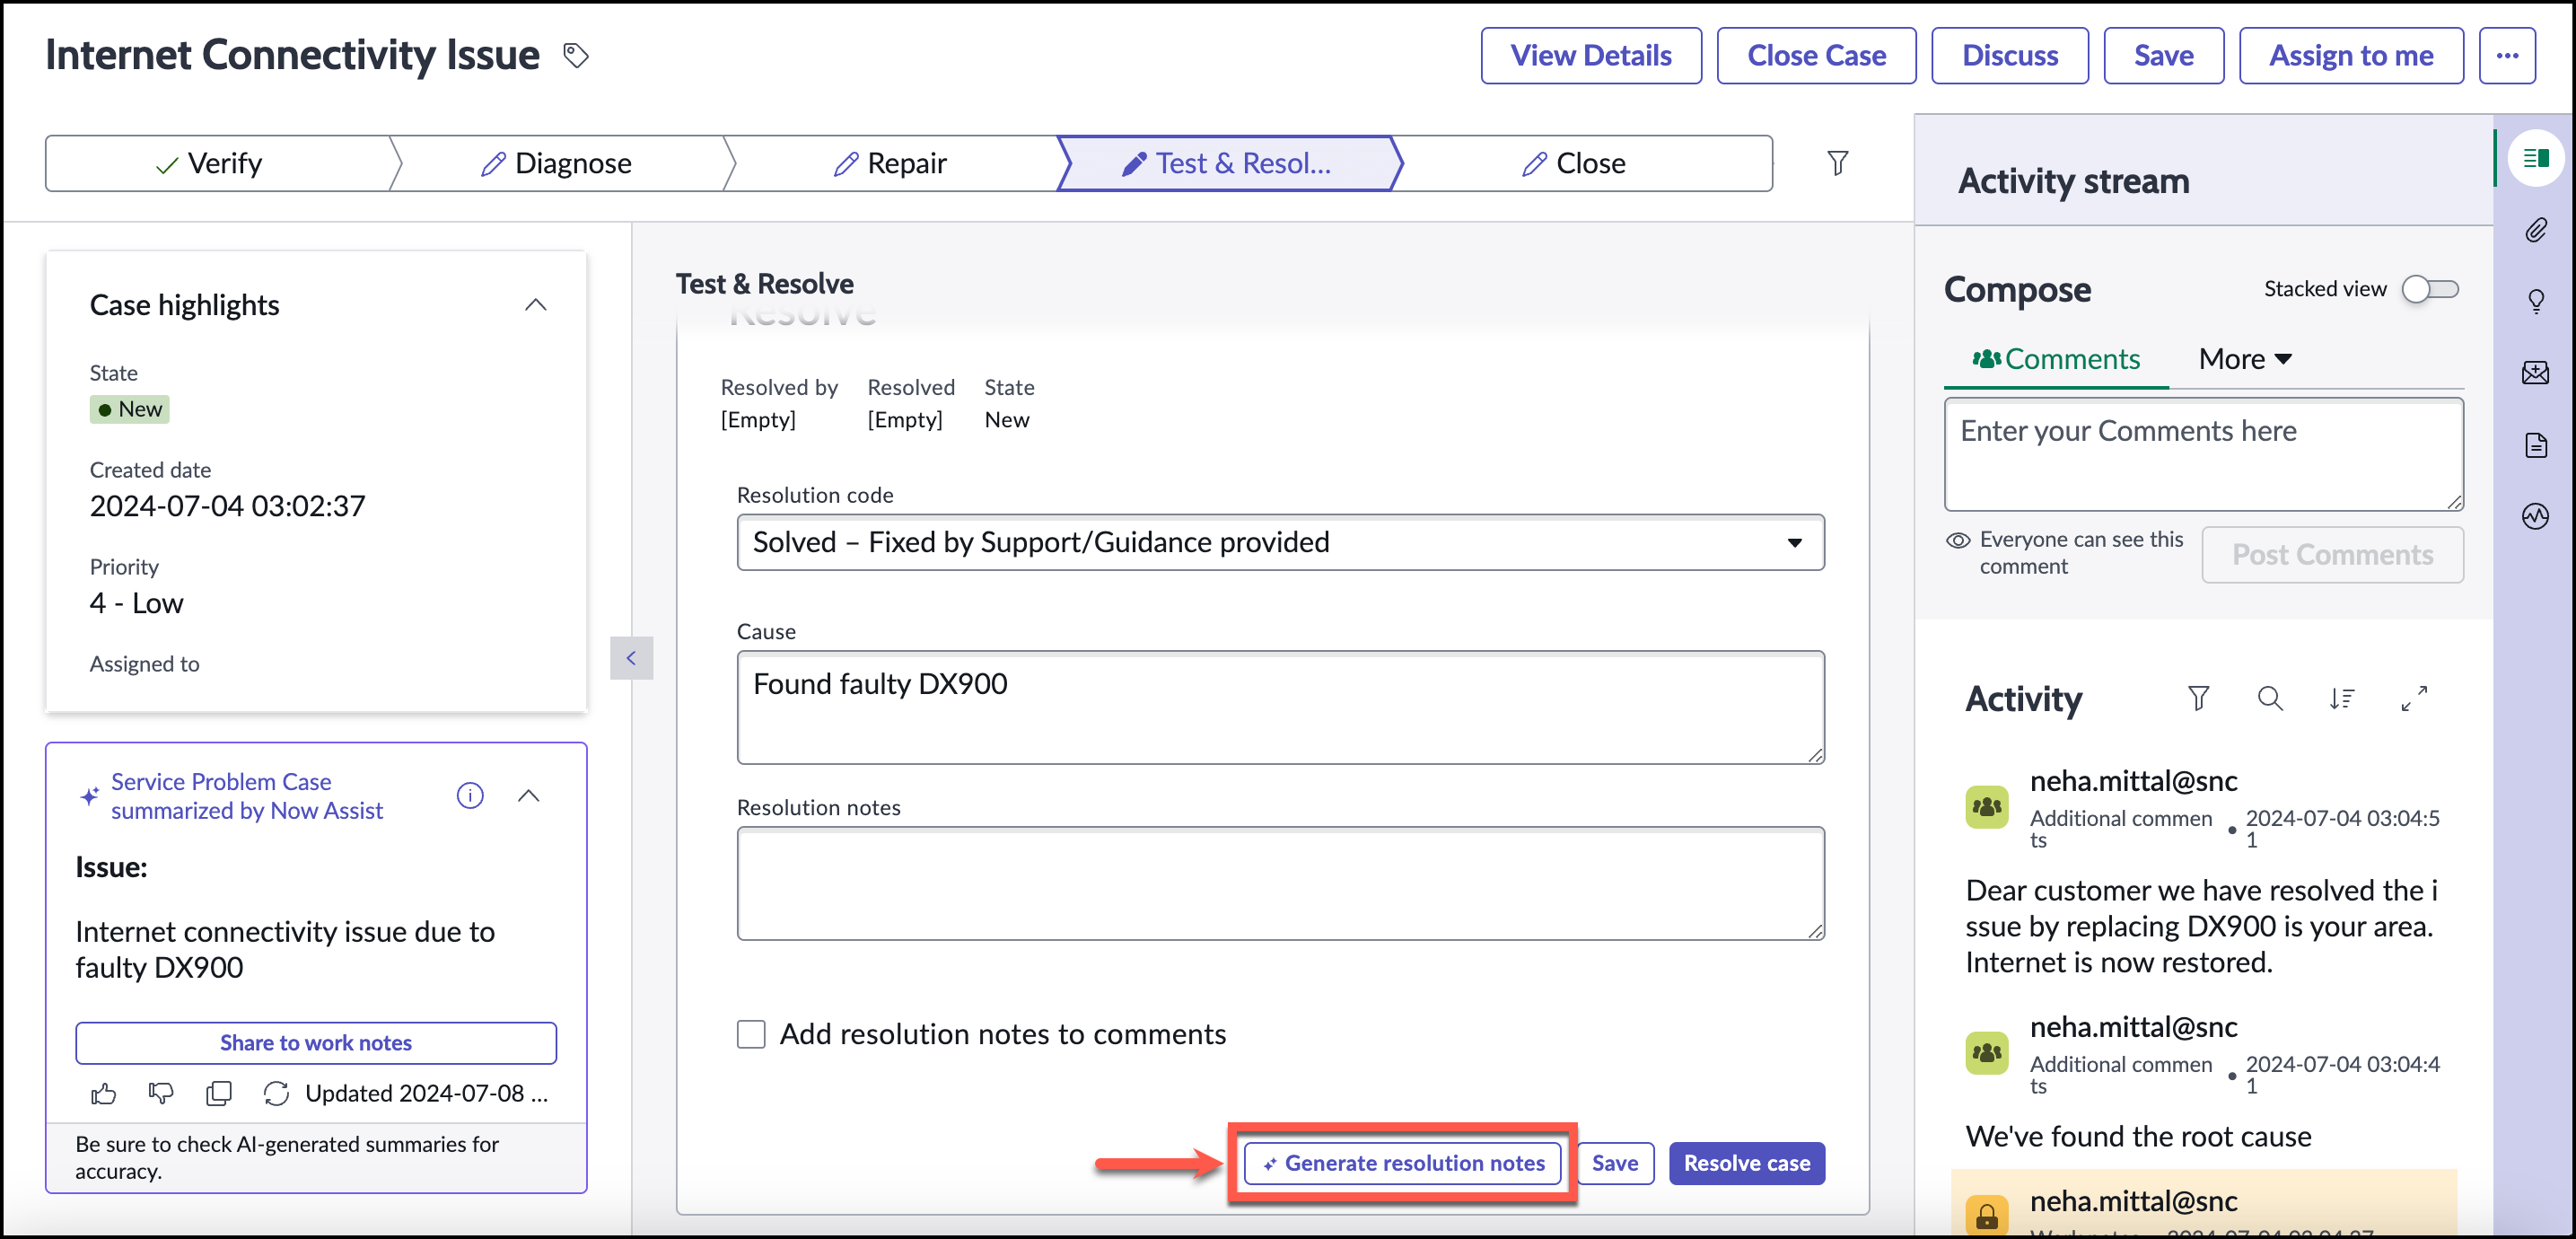Expand the More dropdown in Compose

(2244, 359)
